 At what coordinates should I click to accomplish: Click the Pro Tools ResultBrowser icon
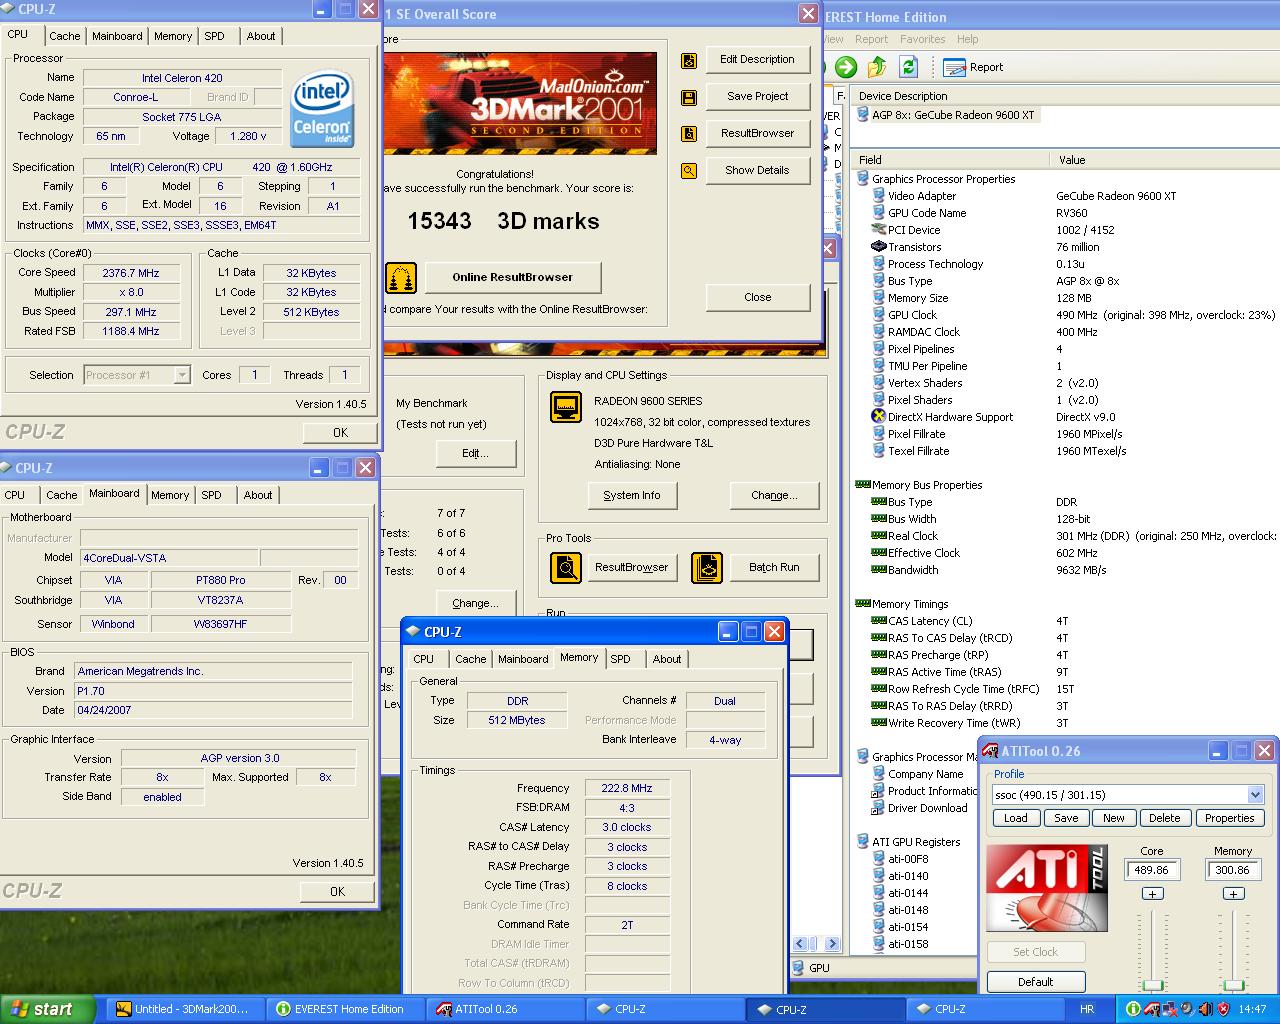tap(566, 567)
